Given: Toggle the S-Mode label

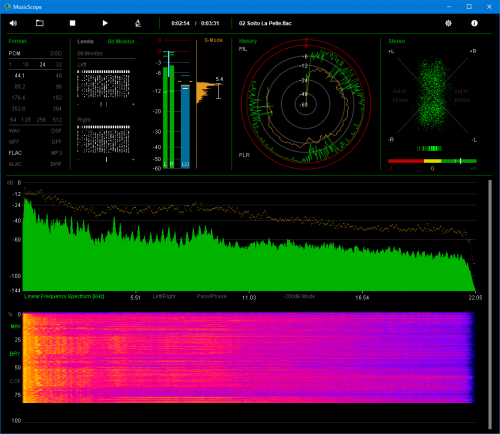Looking at the screenshot, I should click(x=213, y=40).
